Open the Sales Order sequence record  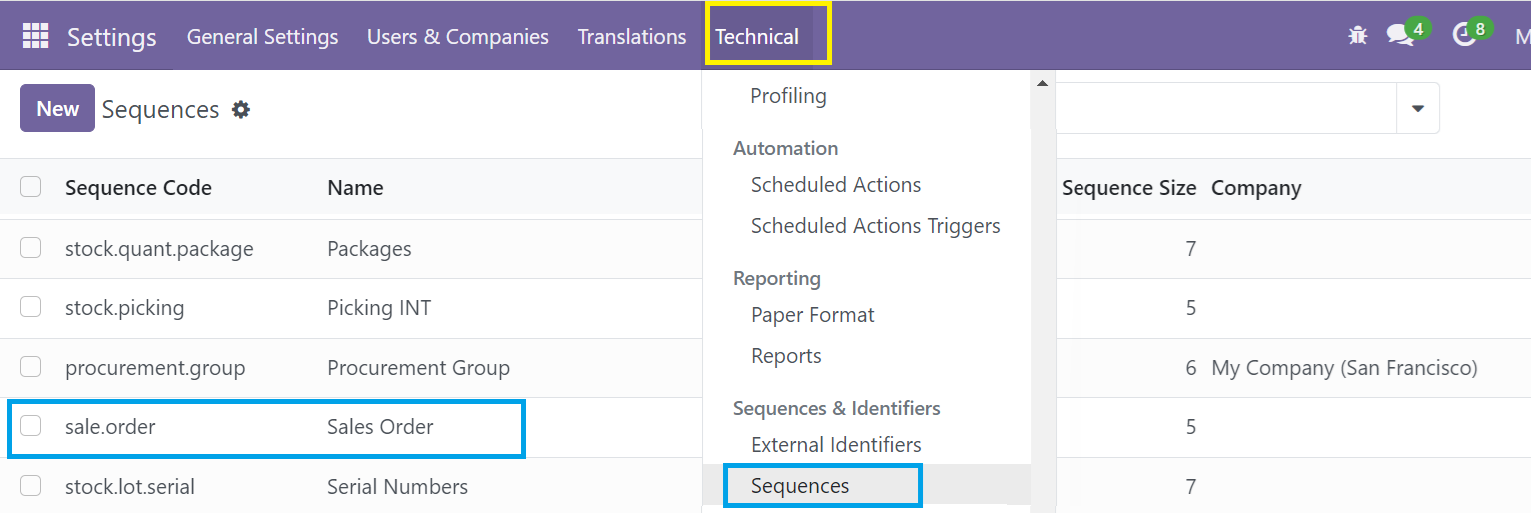point(380,427)
